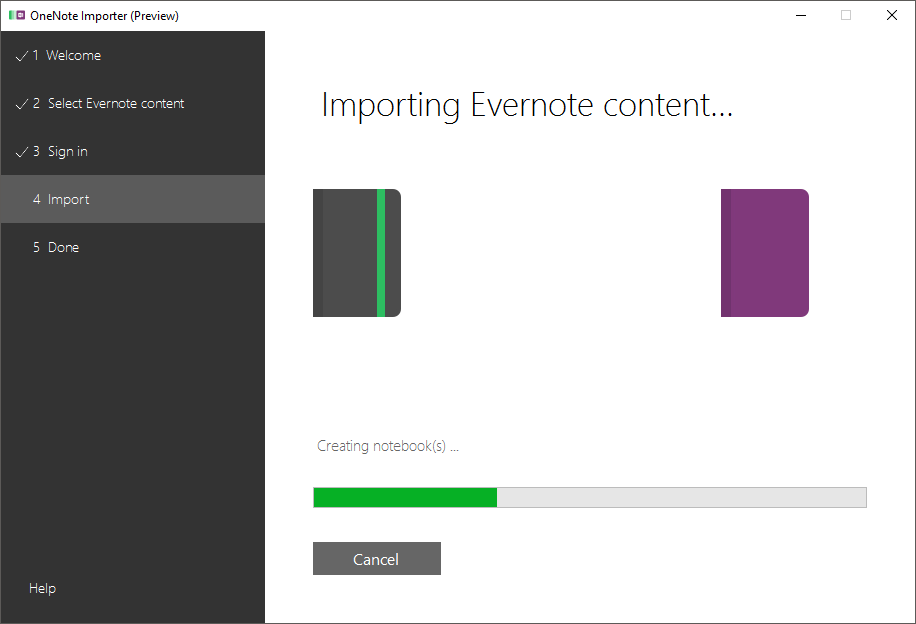The height and width of the screenshot is (624, 916).
Task: Cancel the Evernote import
Action: 377,559
